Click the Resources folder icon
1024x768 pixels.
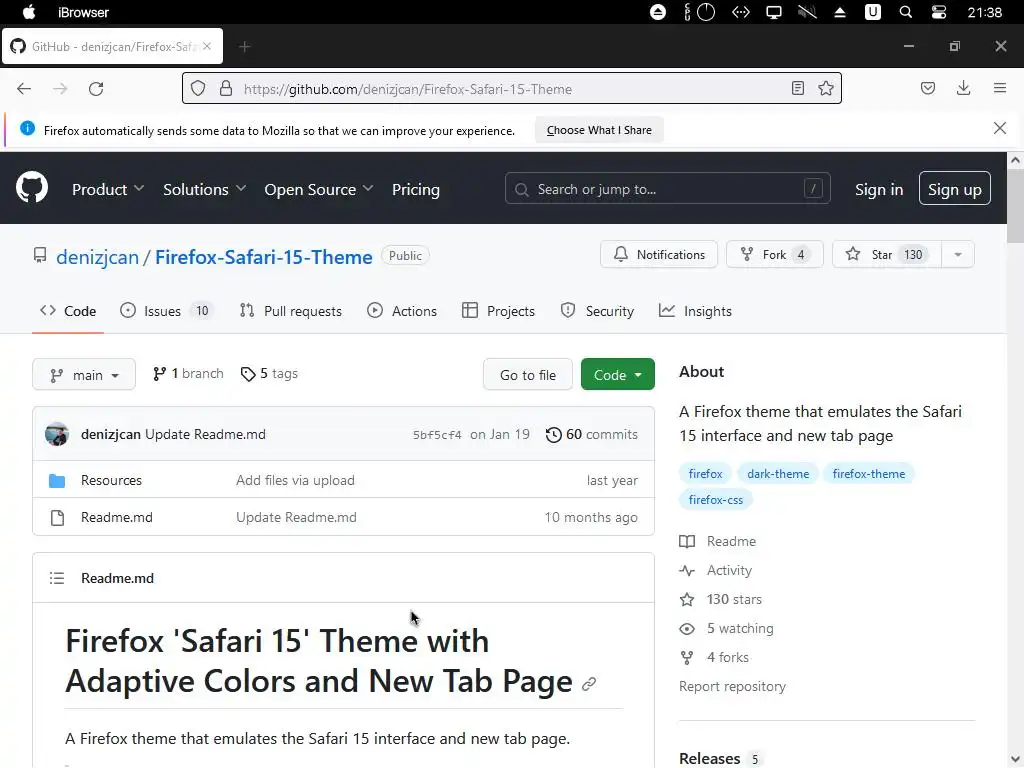[x=57, y=481]
